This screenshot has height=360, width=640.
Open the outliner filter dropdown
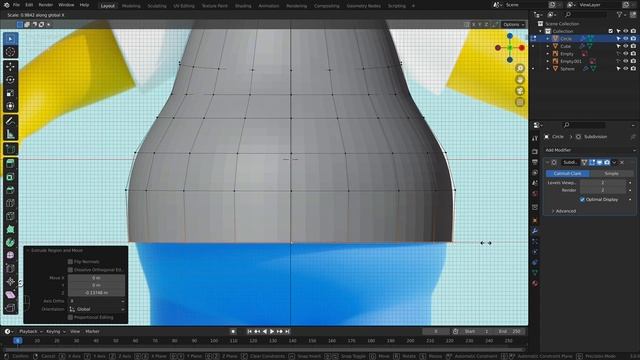[621, 15]
